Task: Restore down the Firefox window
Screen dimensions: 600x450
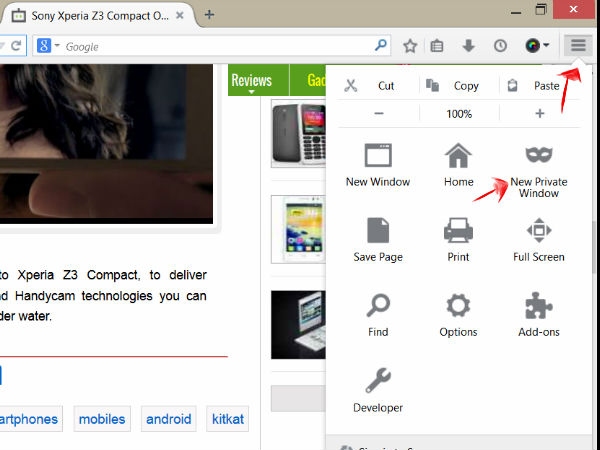Action: [x=541, y=10]
